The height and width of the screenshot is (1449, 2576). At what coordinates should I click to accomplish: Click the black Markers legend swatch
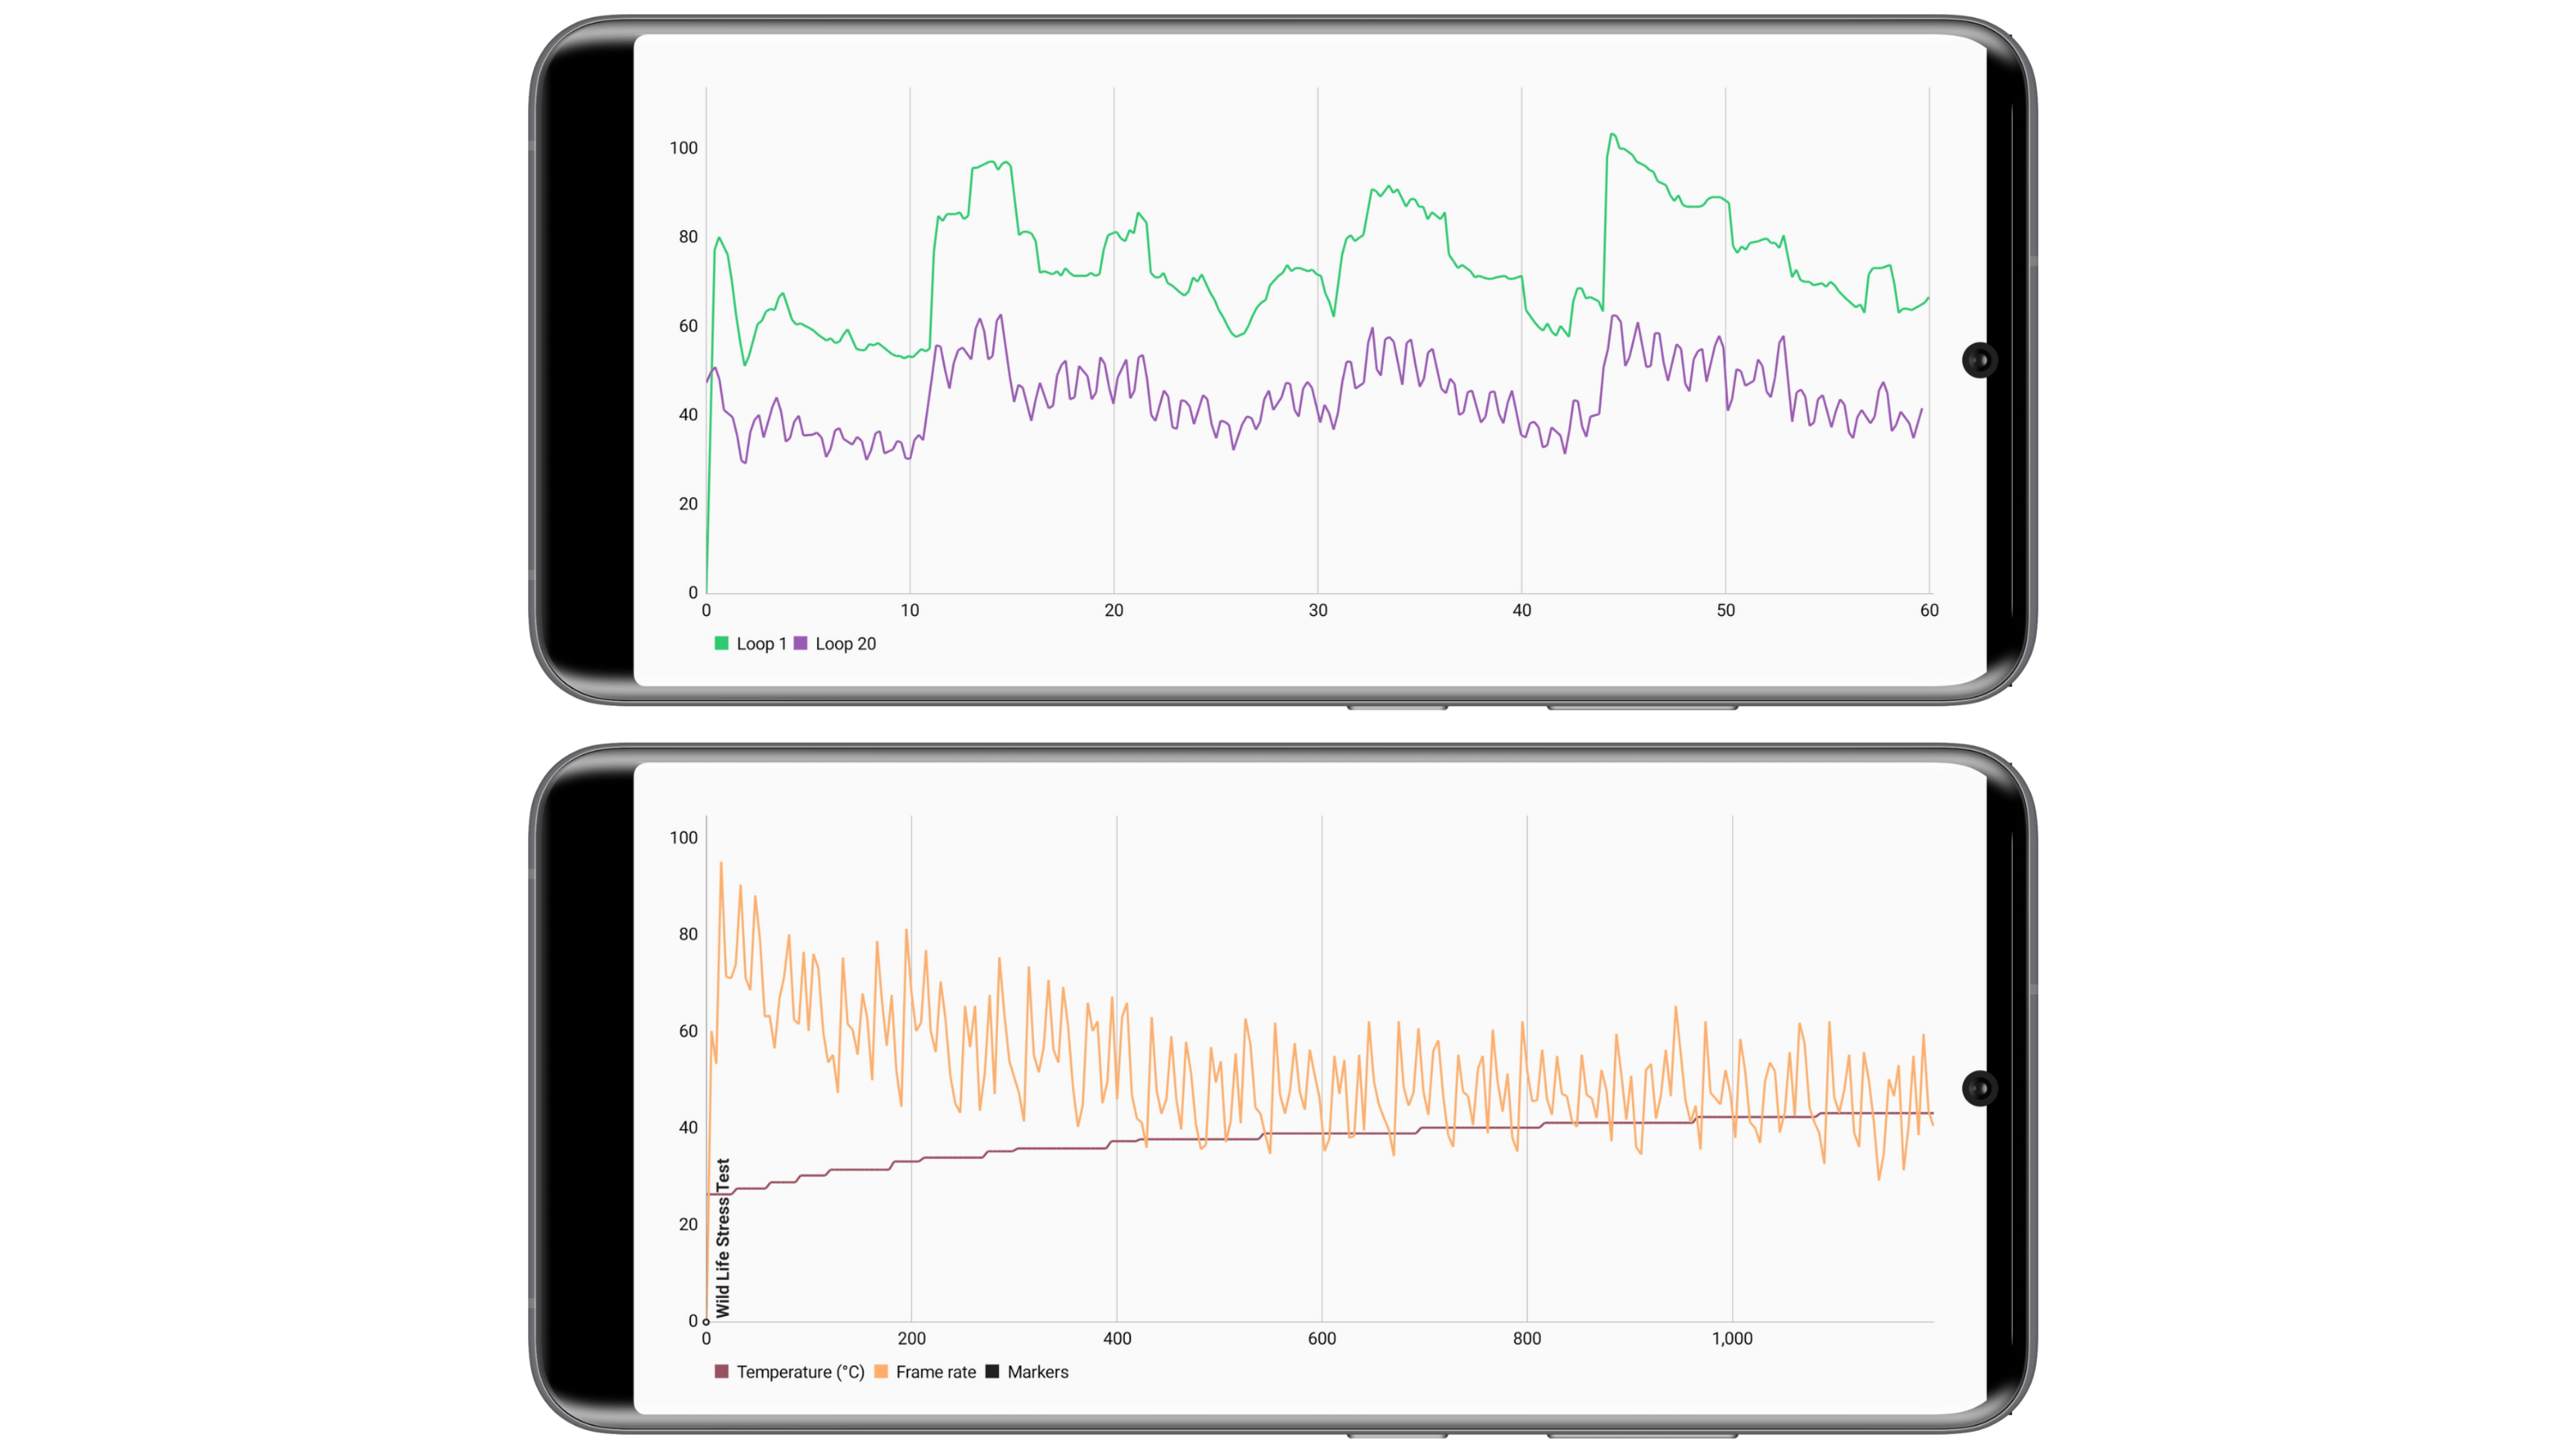tap(992, 1372)
